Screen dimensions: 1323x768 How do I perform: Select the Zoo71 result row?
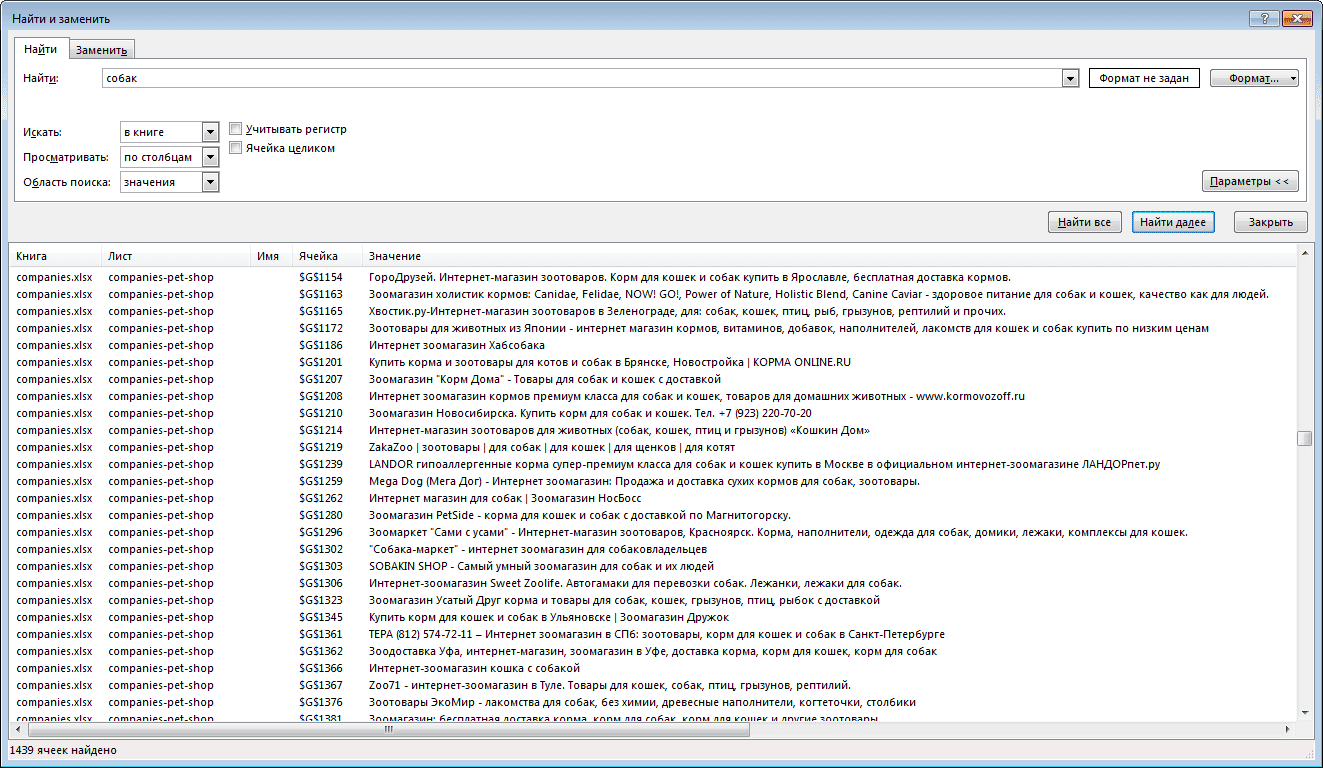coord(653,685)
